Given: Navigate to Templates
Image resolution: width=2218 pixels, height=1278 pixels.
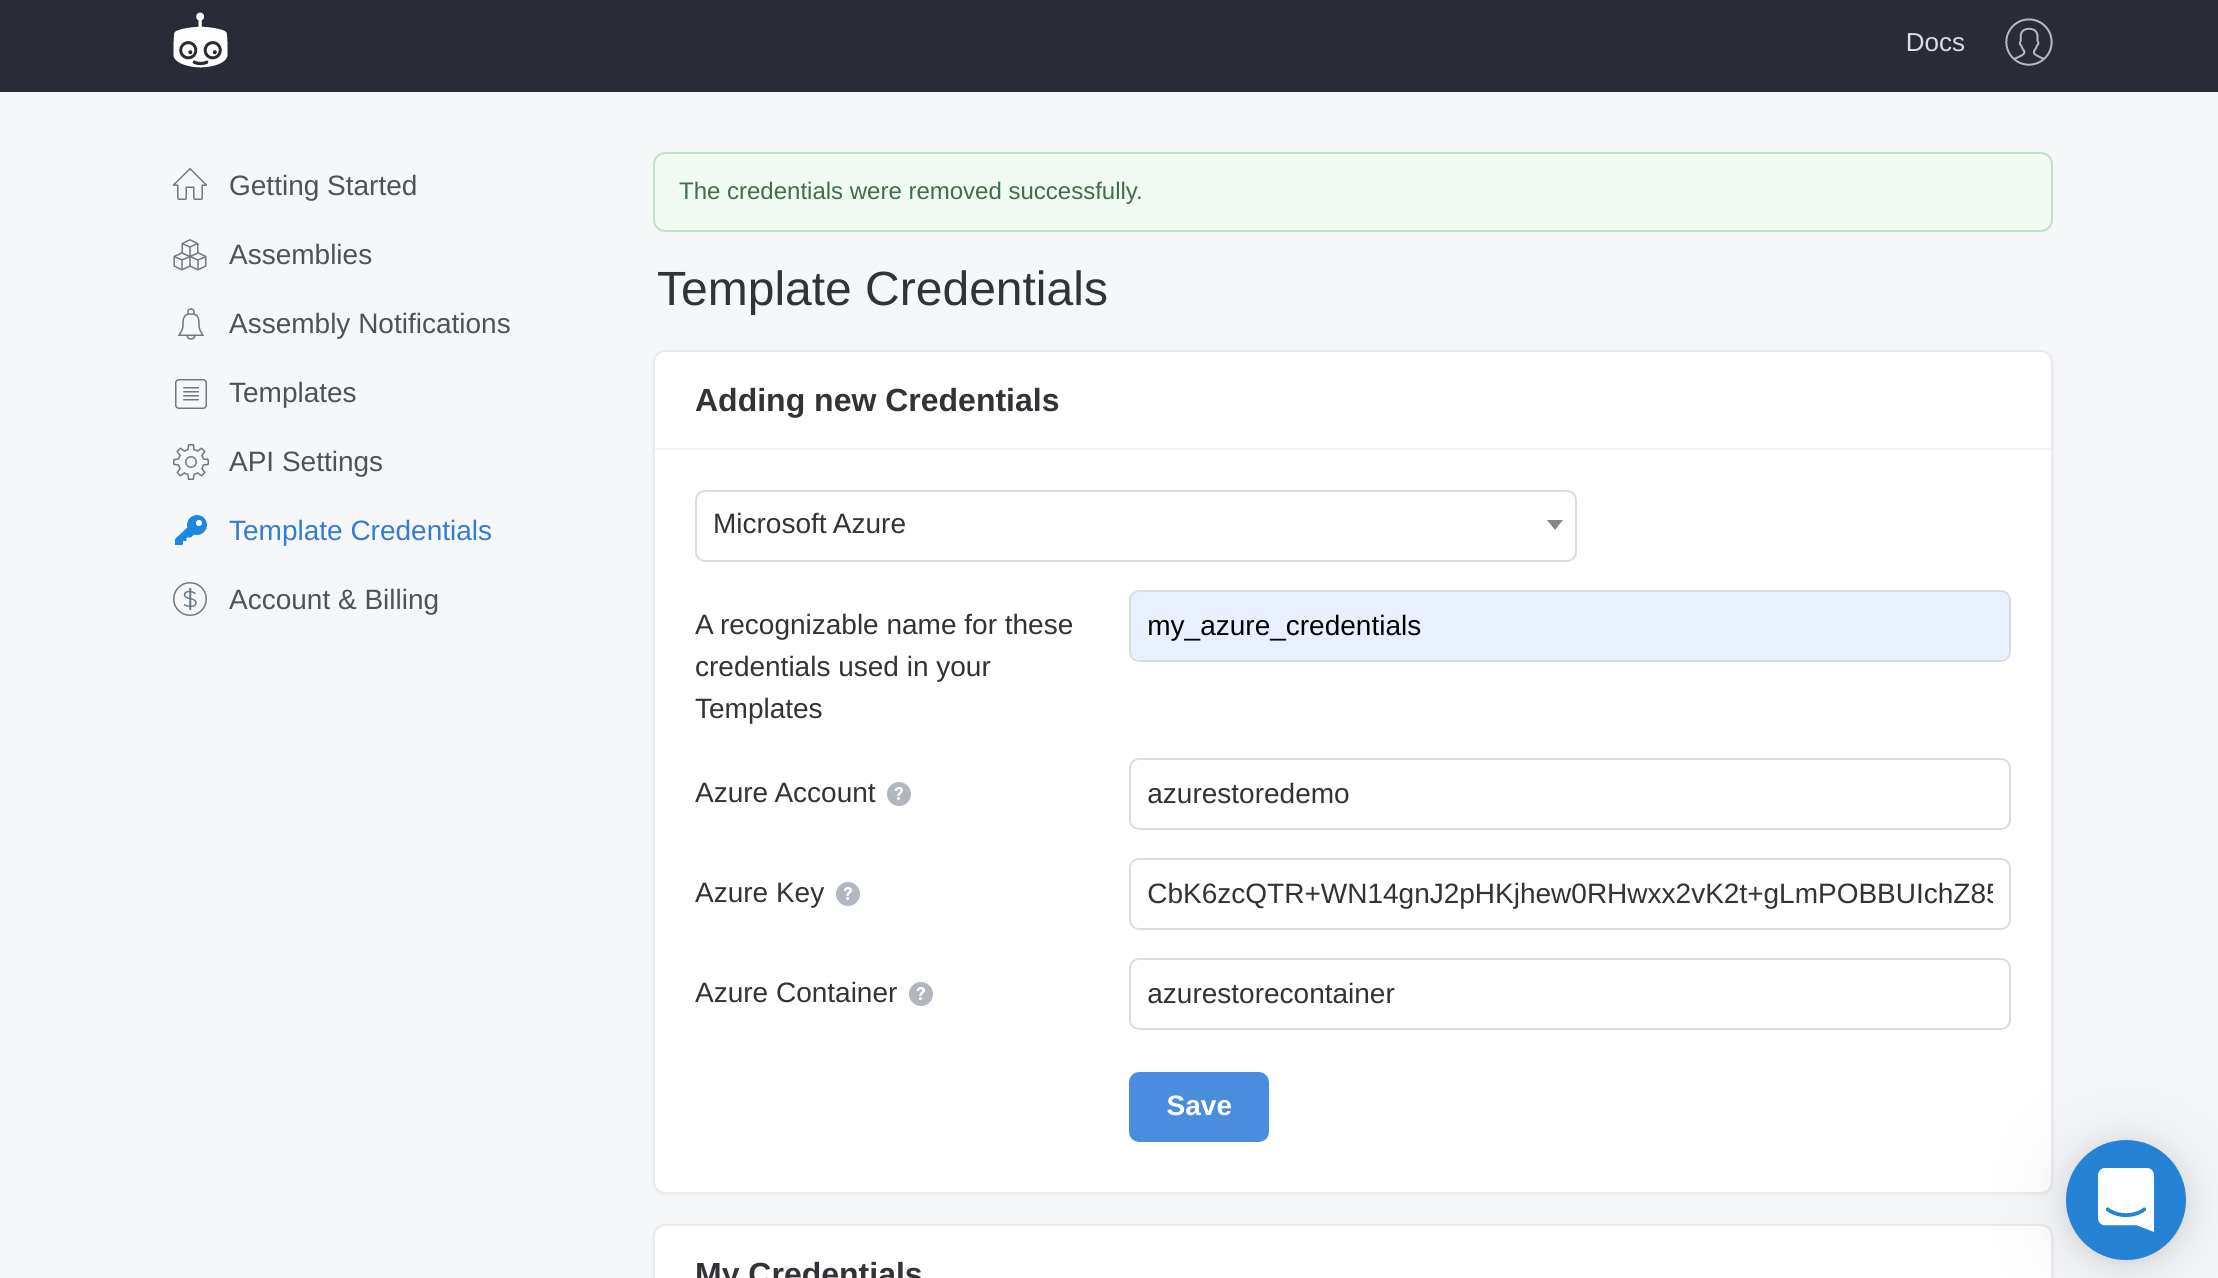Looking at the screenshot, I should click(x=292, y=393).
